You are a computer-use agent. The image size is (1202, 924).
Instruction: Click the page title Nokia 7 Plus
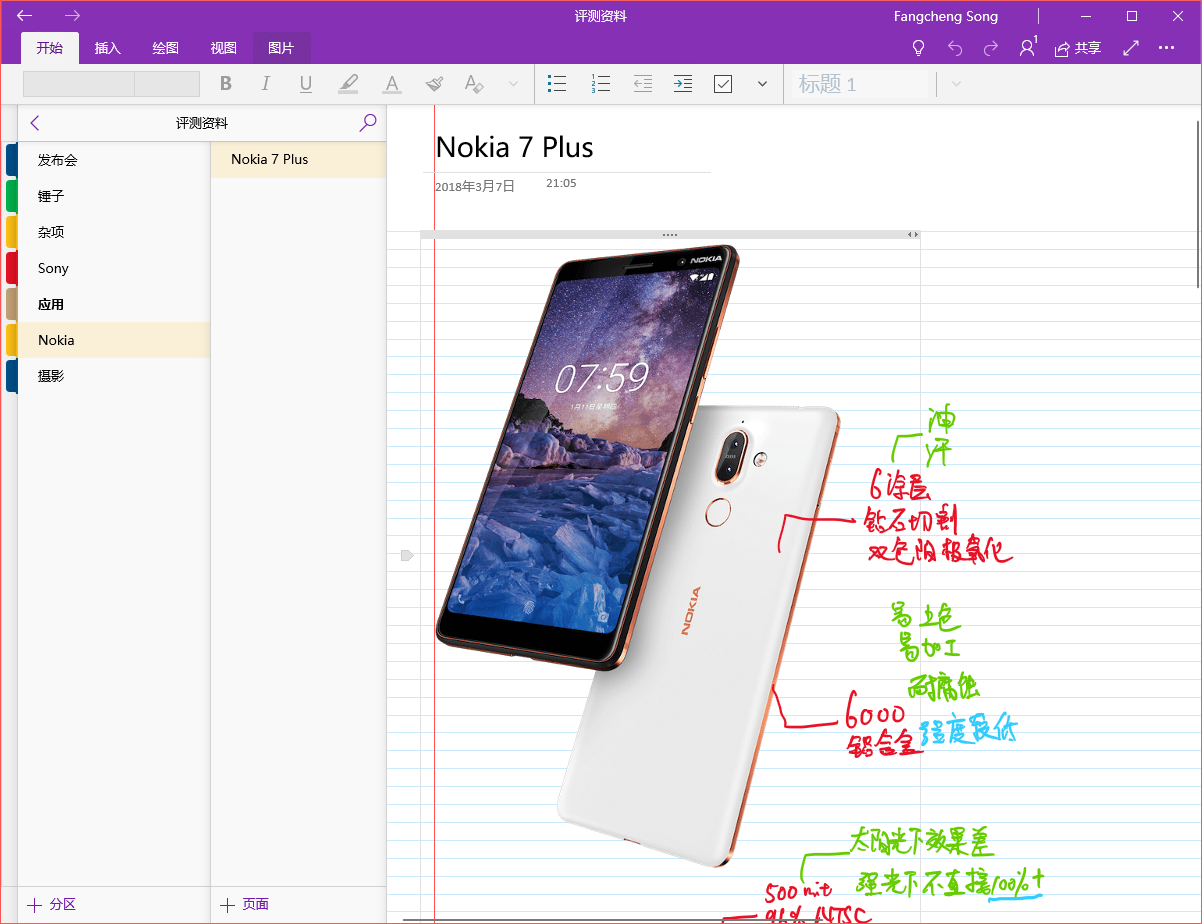click(x=514, y=148)
